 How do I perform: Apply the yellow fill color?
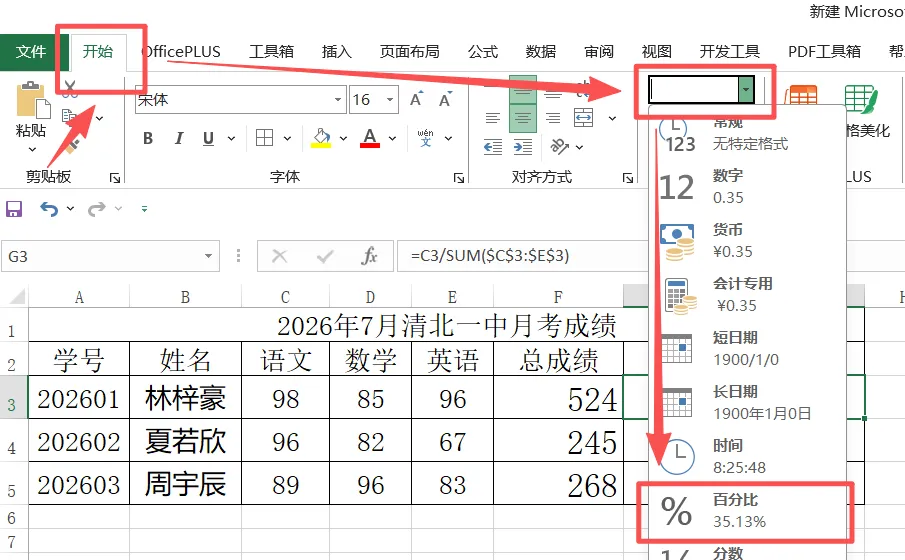pos(321,138)
